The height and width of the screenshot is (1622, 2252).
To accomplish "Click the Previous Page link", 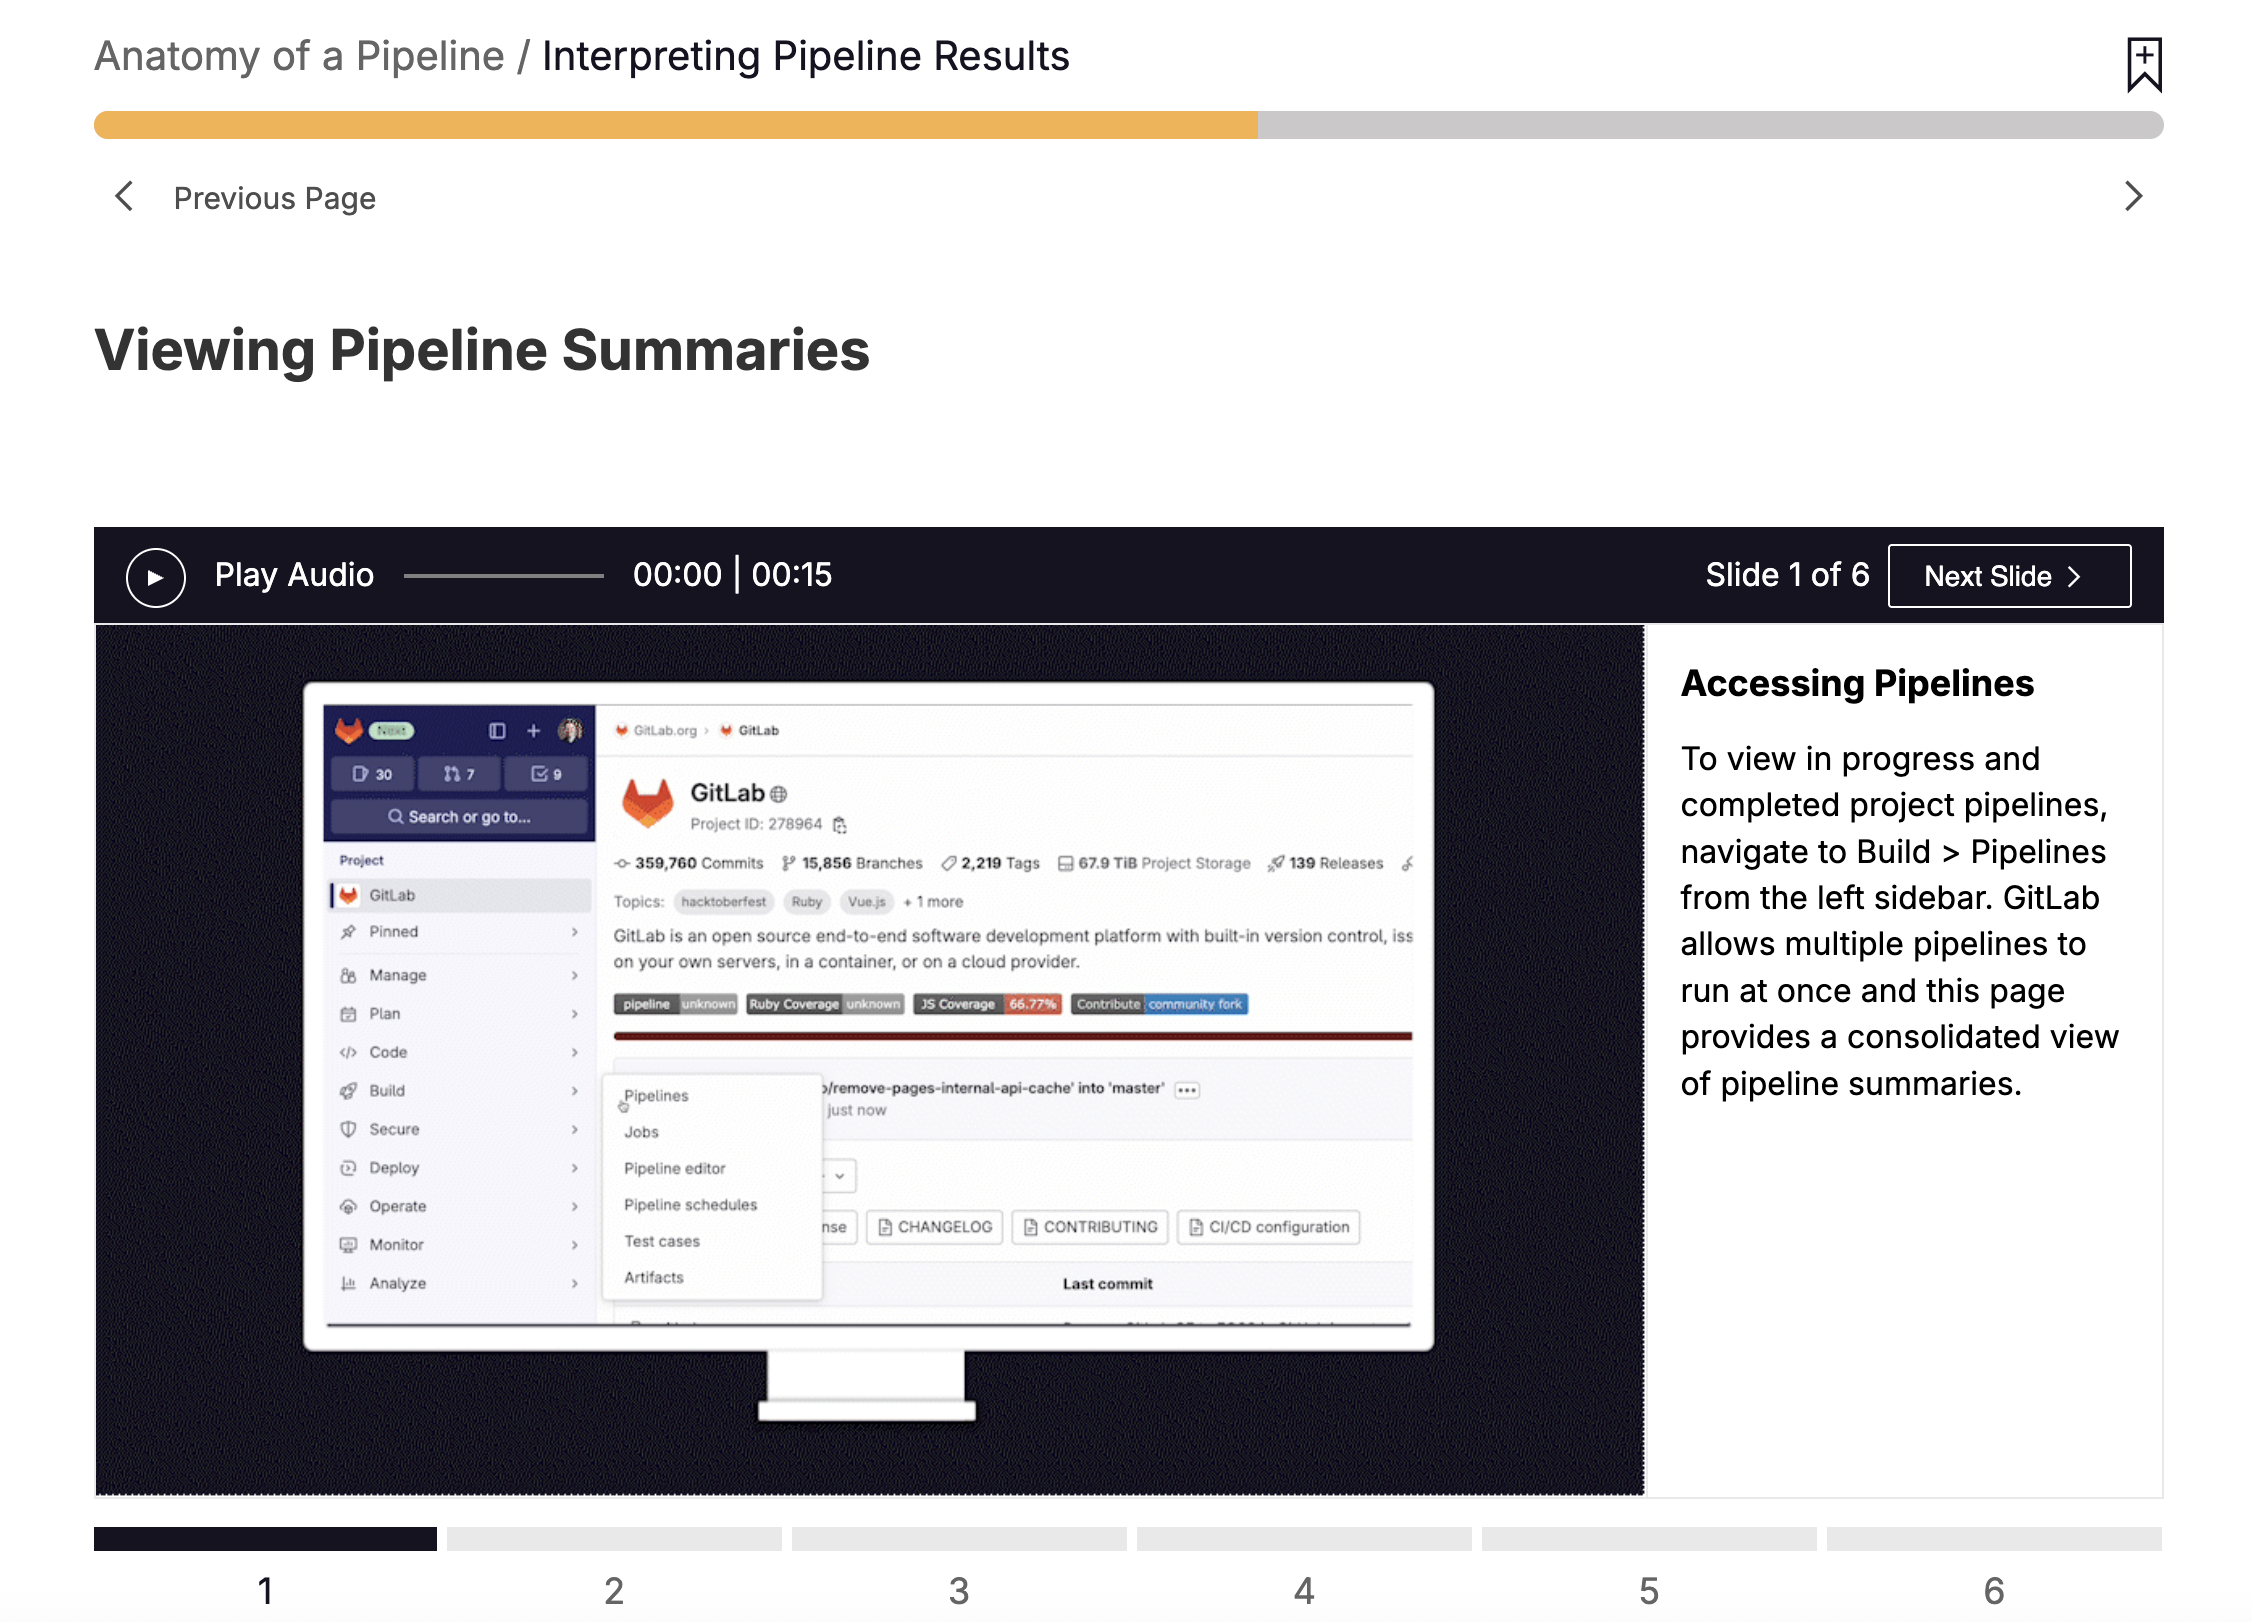I will pos(274,198).
